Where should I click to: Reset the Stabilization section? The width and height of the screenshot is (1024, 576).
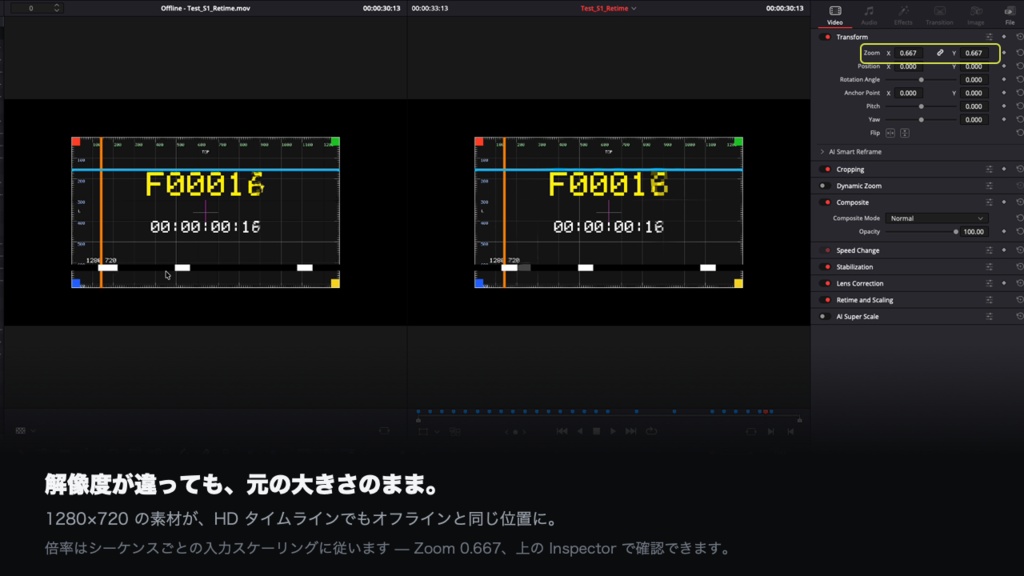[x=1019, y=267]
